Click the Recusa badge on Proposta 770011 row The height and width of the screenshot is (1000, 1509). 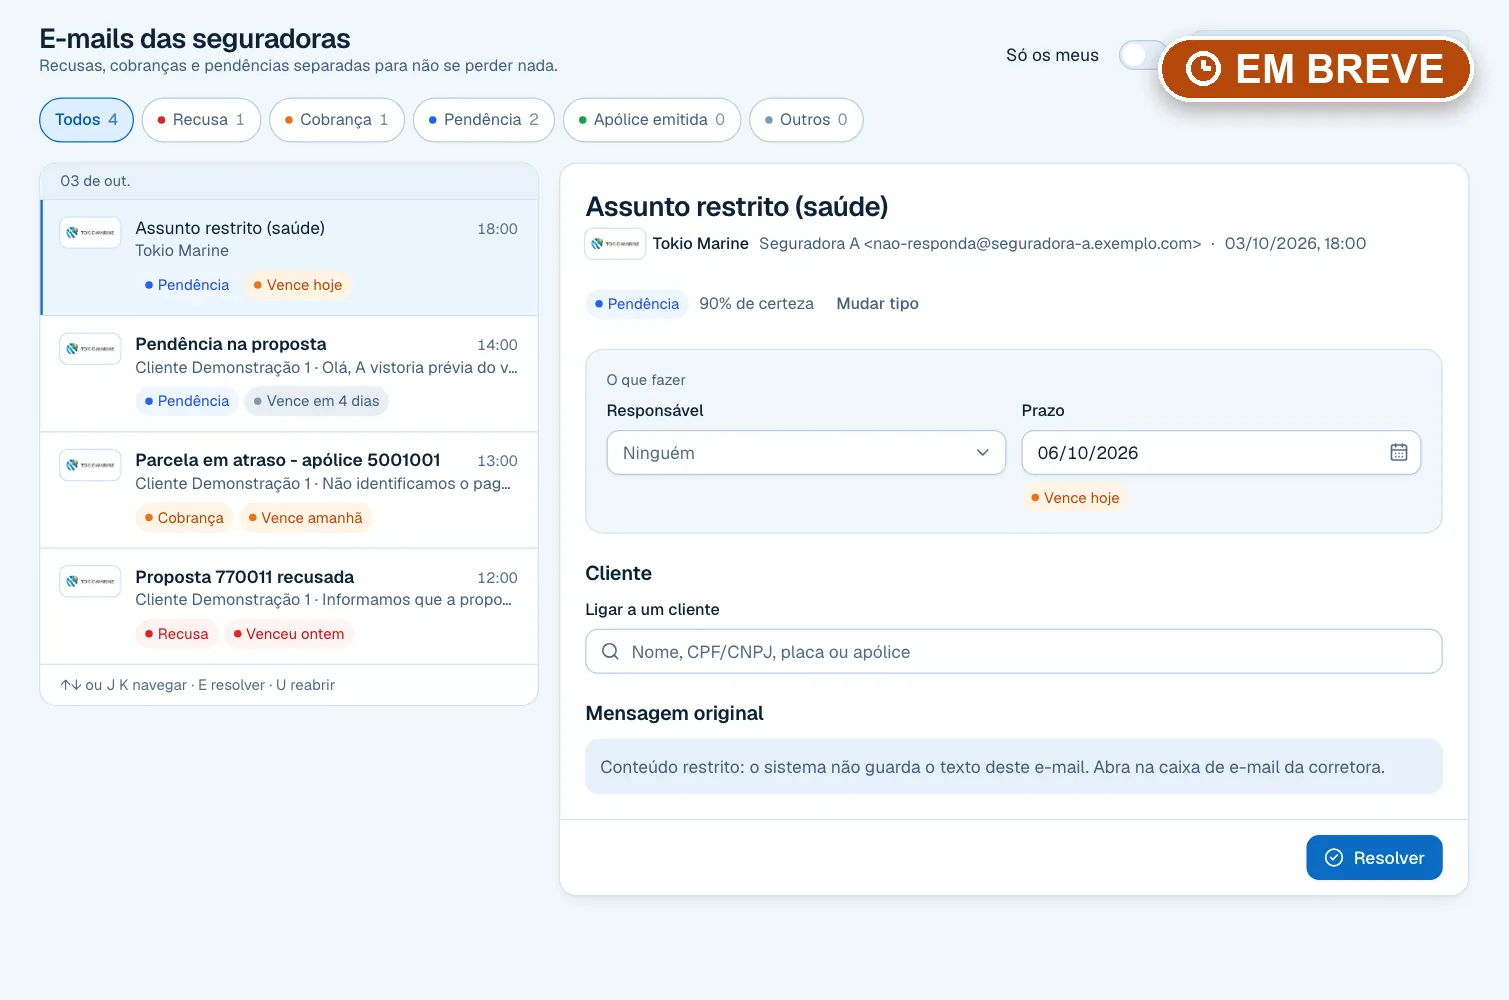177,634
